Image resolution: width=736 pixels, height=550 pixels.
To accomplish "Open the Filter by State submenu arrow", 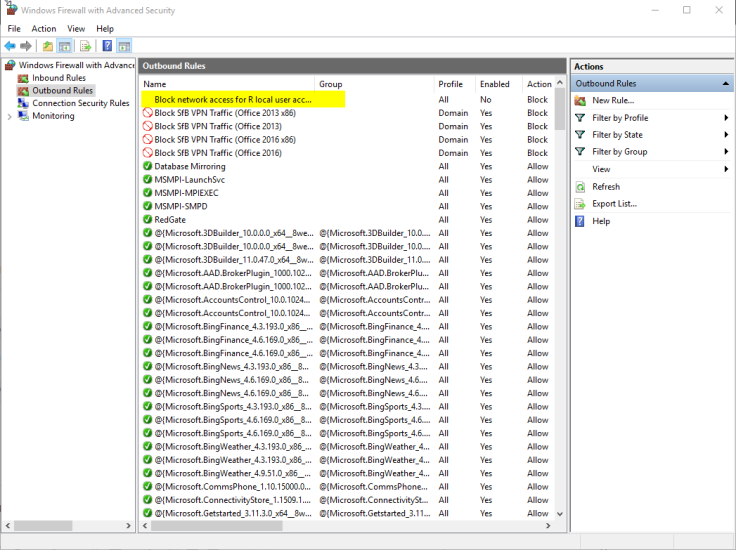I will 726,135.
